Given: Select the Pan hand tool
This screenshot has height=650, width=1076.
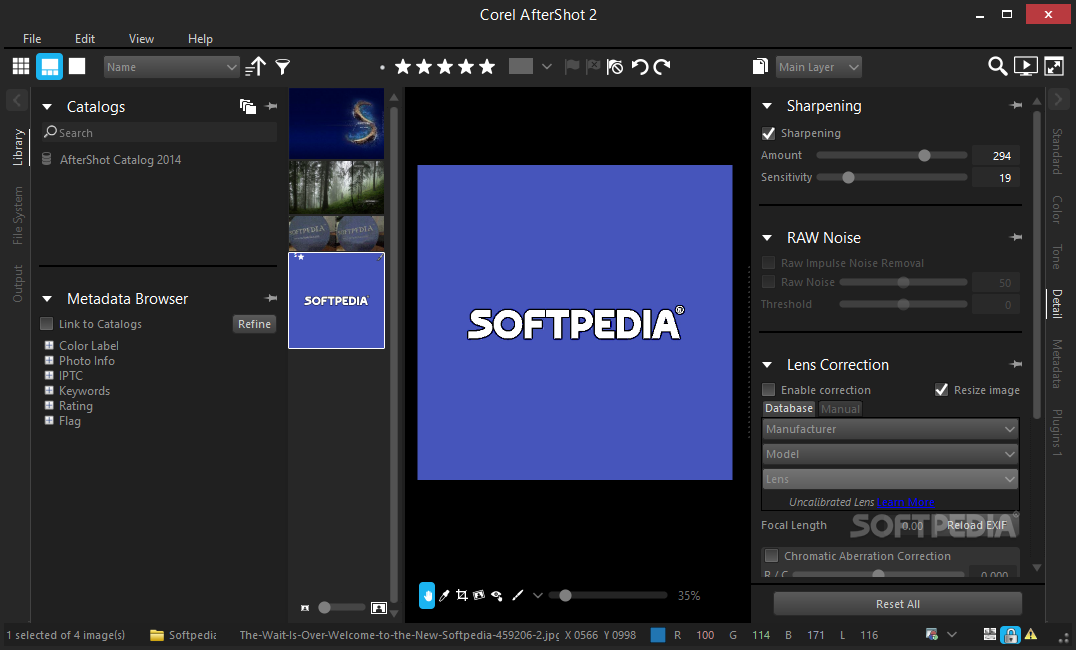Looking at the screenshot, I should coord(427,595).
